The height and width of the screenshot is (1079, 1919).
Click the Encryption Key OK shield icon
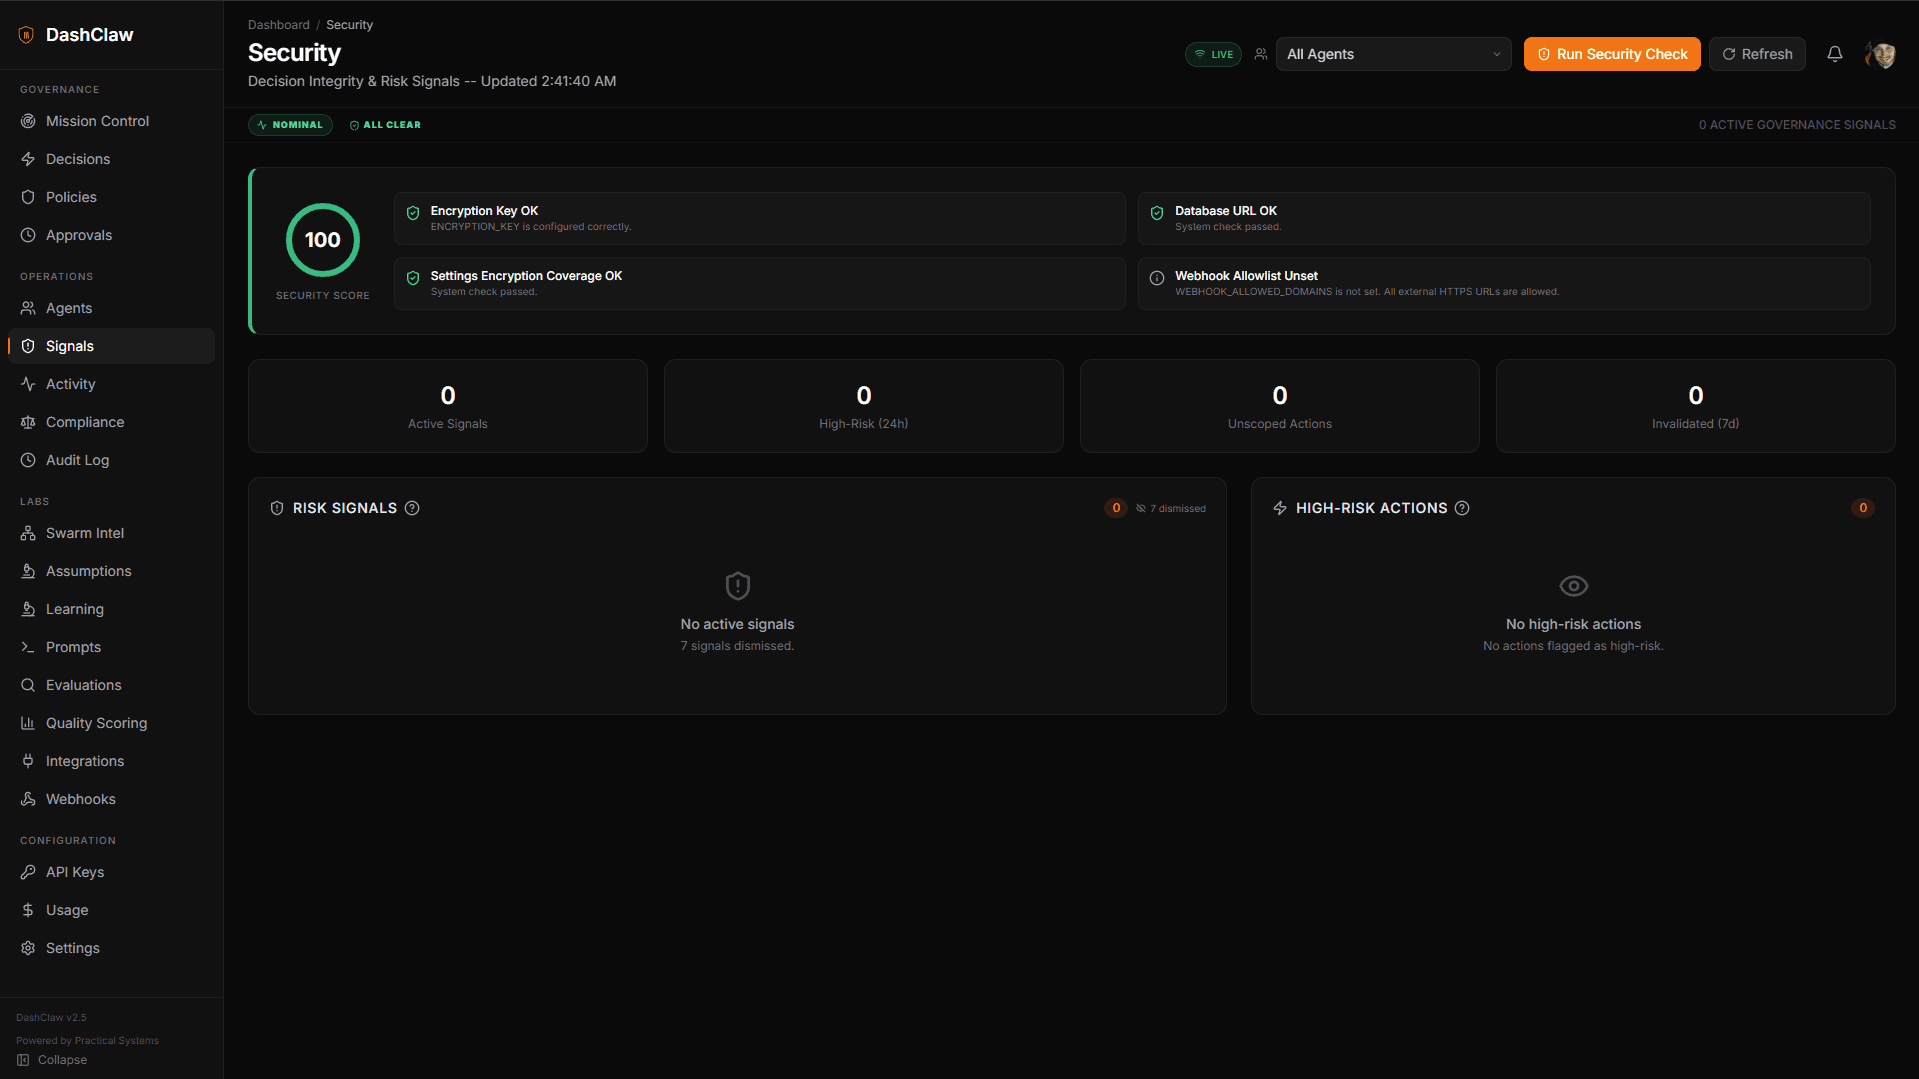tap(413, 213)
